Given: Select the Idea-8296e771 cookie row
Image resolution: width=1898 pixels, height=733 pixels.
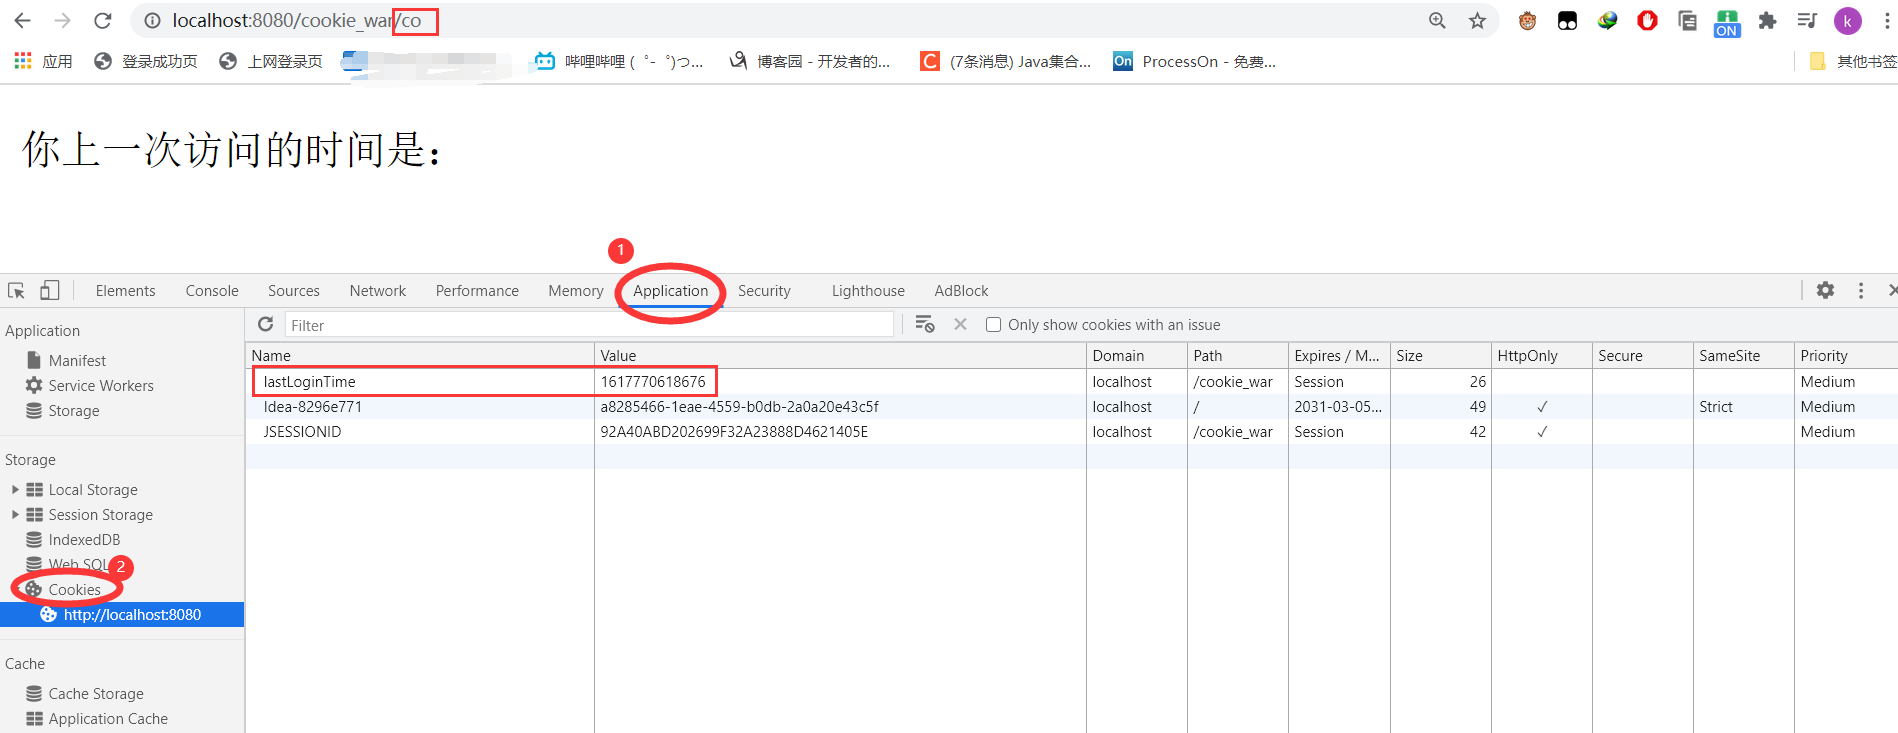Looking at the screenshot, I should [x=1072, y=407].
